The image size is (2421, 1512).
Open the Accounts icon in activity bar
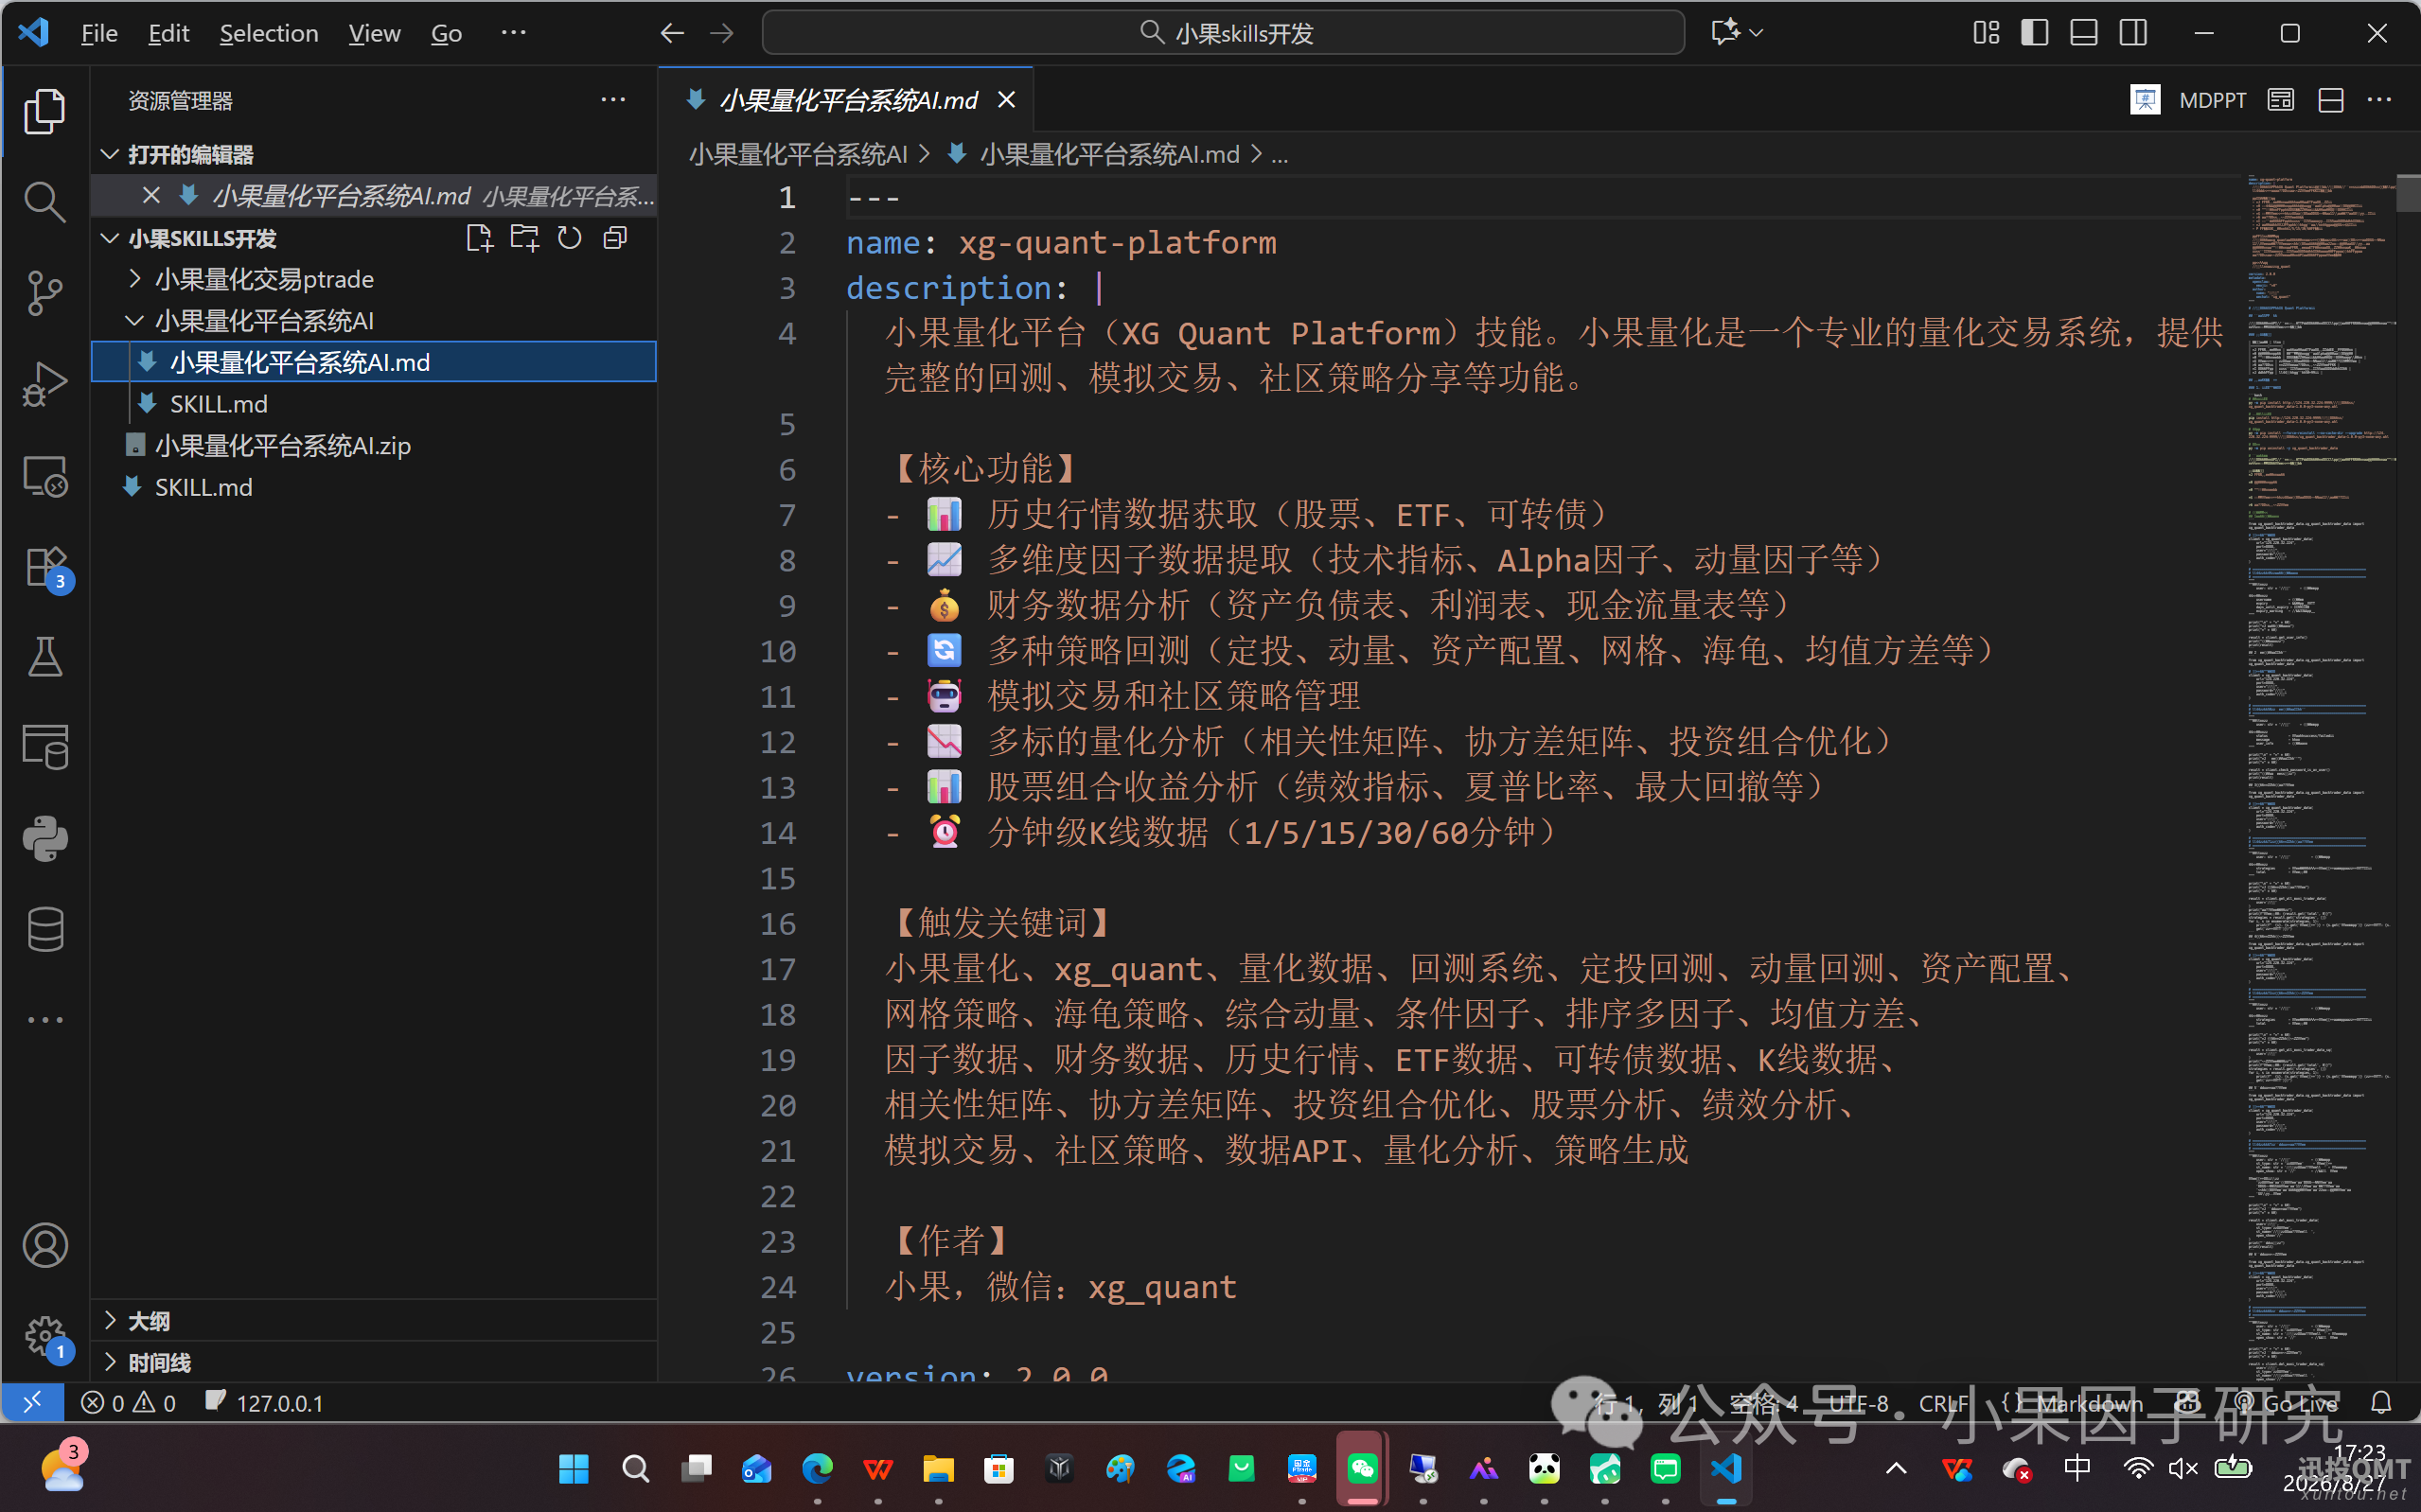[x=45, y=1245]
